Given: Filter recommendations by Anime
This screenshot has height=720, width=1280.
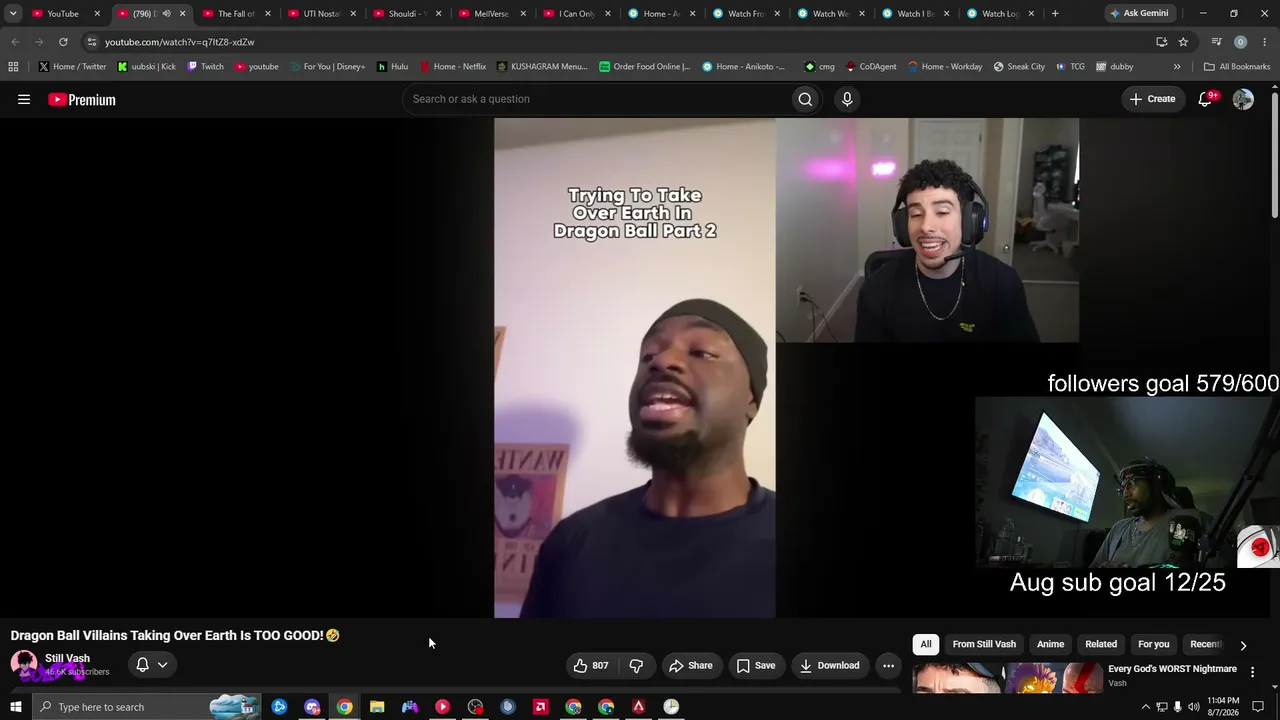Looking at the screenshot, I should pos(1050,644).
